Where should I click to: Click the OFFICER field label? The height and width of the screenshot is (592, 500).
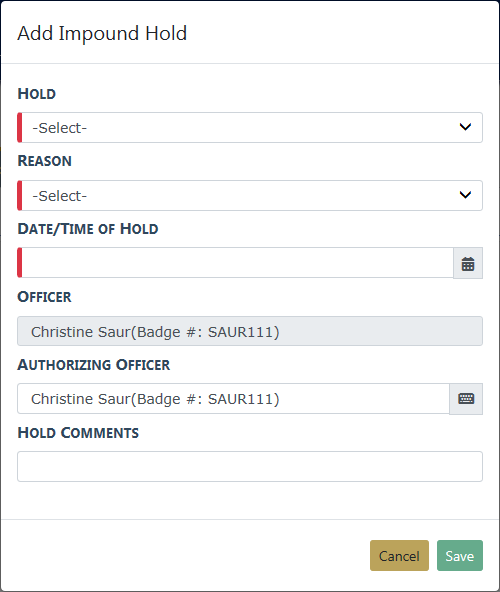pos(44,297)
